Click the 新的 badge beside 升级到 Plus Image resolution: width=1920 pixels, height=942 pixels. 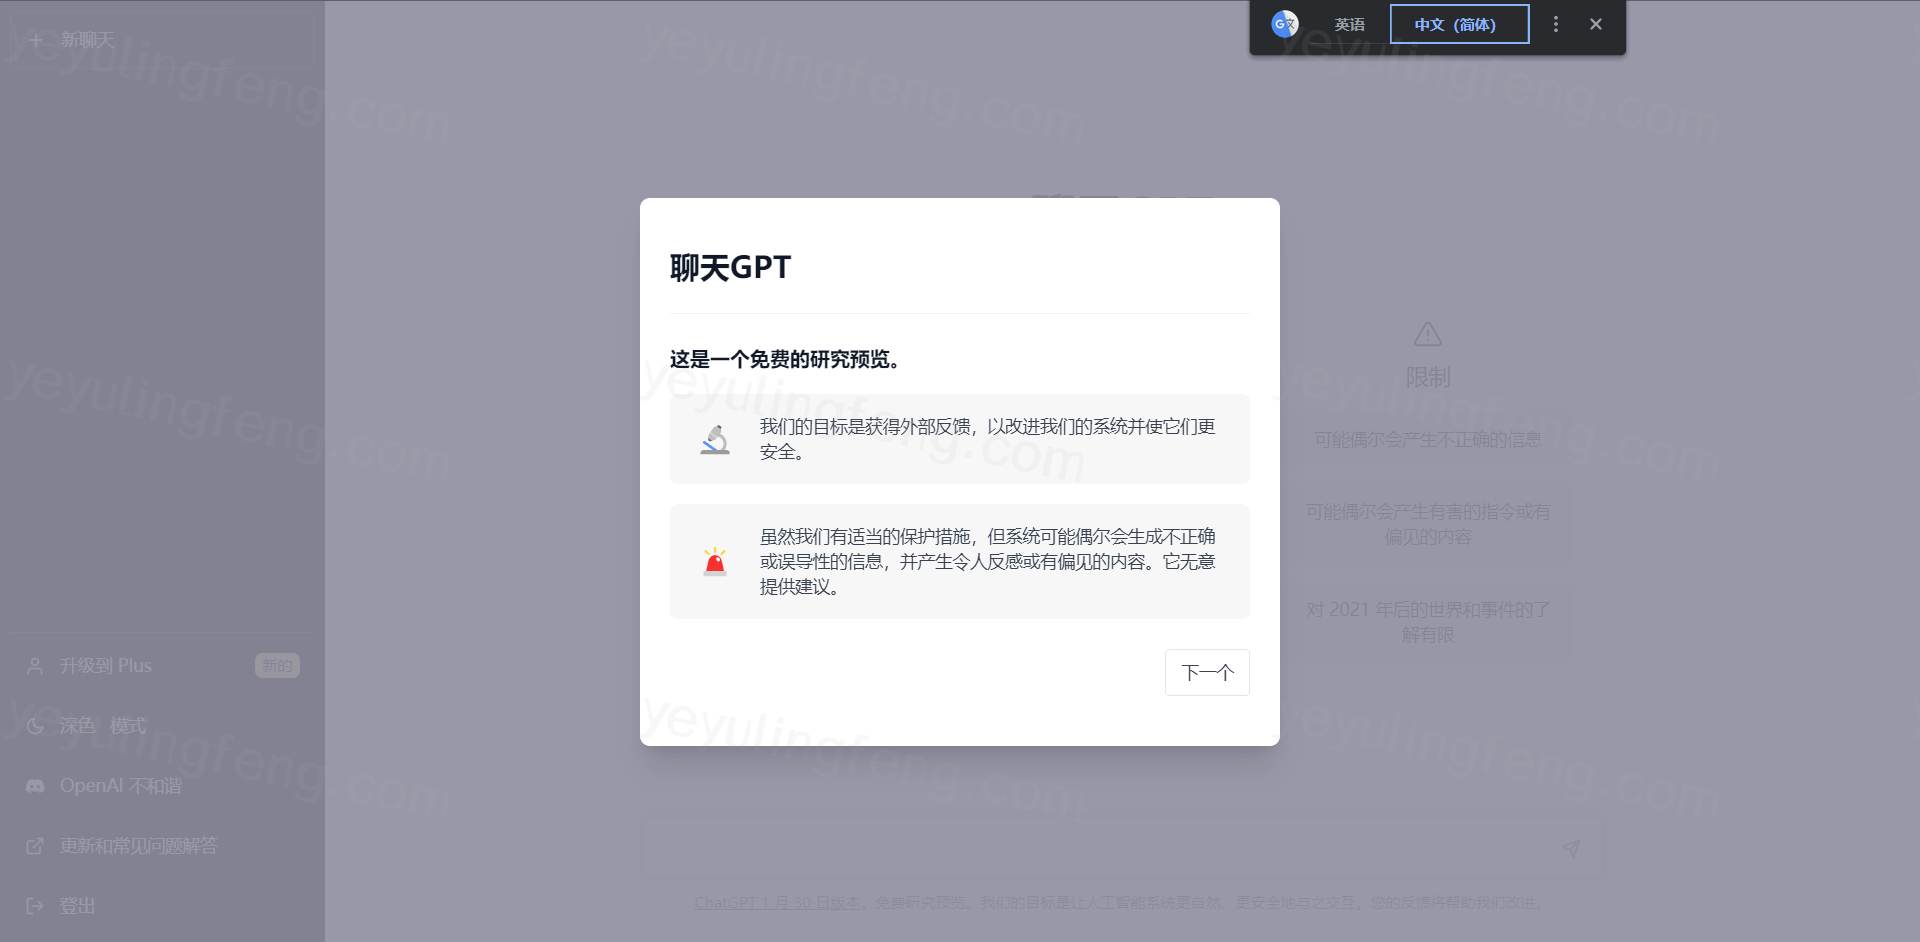coord(277,666)
